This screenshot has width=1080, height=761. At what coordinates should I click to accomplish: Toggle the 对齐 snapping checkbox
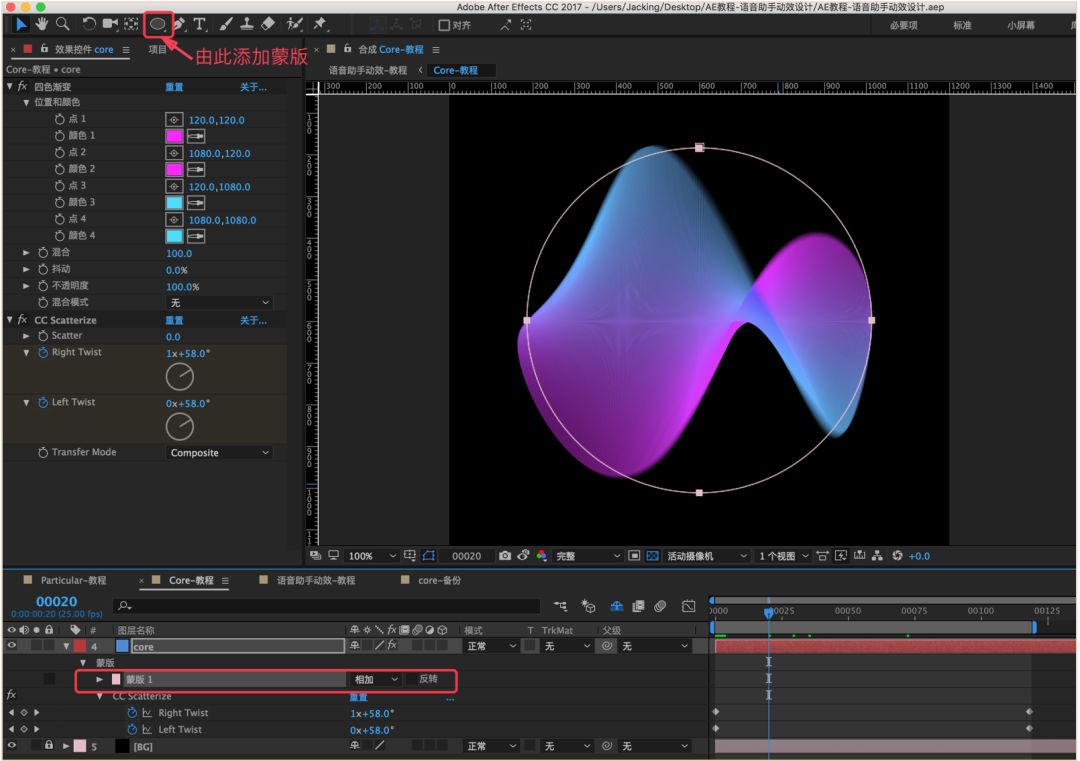(x=444, y=25)
